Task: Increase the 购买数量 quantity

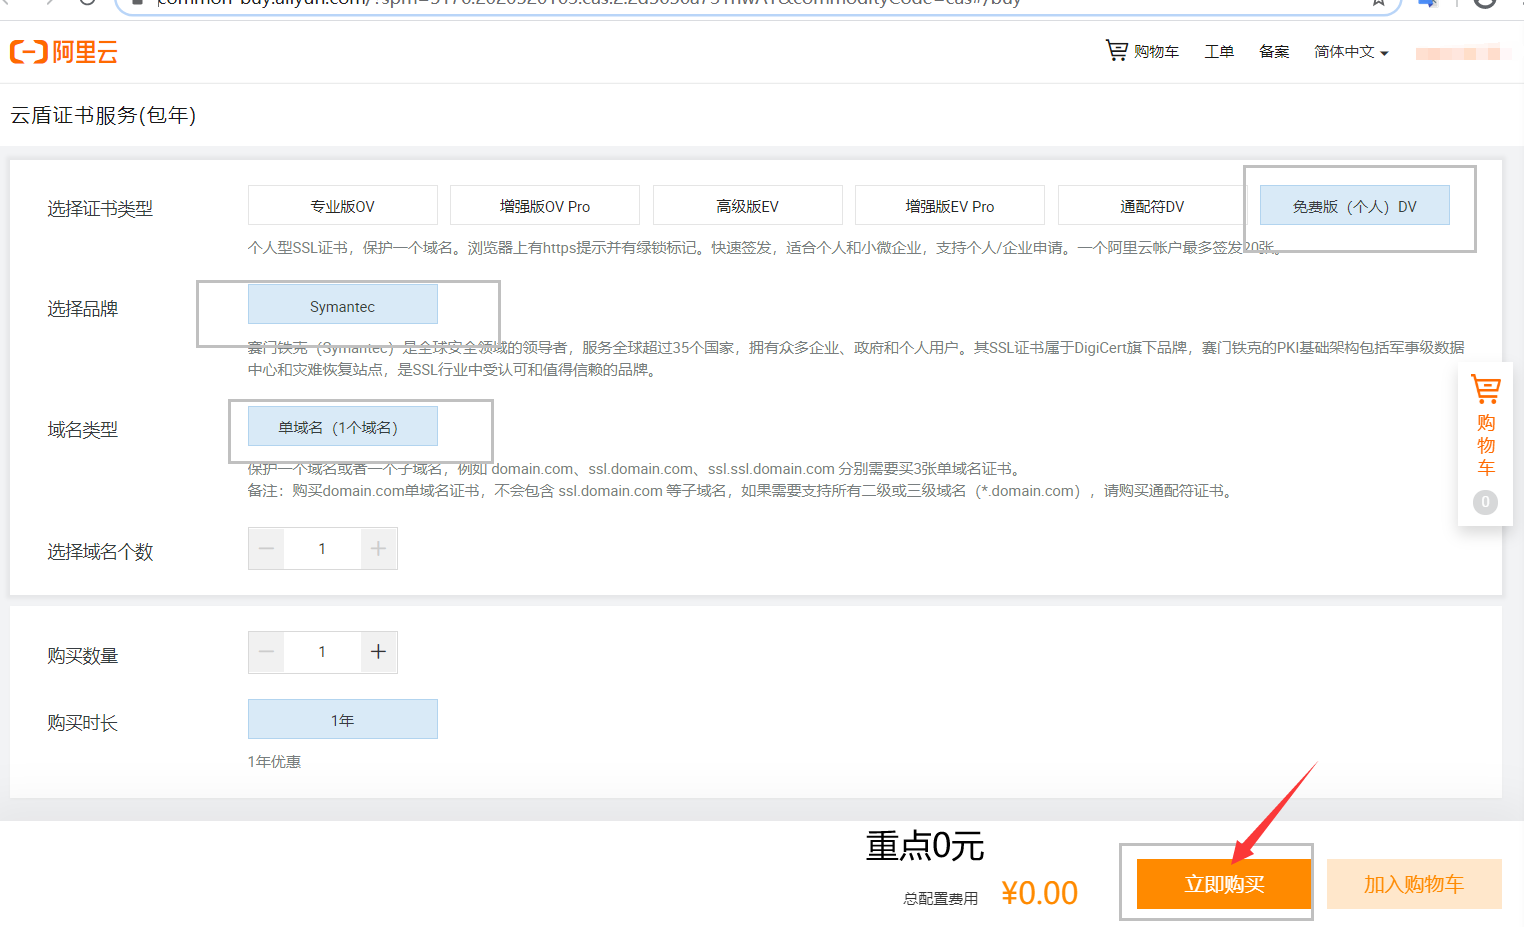Action: pyautogui.click(x=379, y=652)
